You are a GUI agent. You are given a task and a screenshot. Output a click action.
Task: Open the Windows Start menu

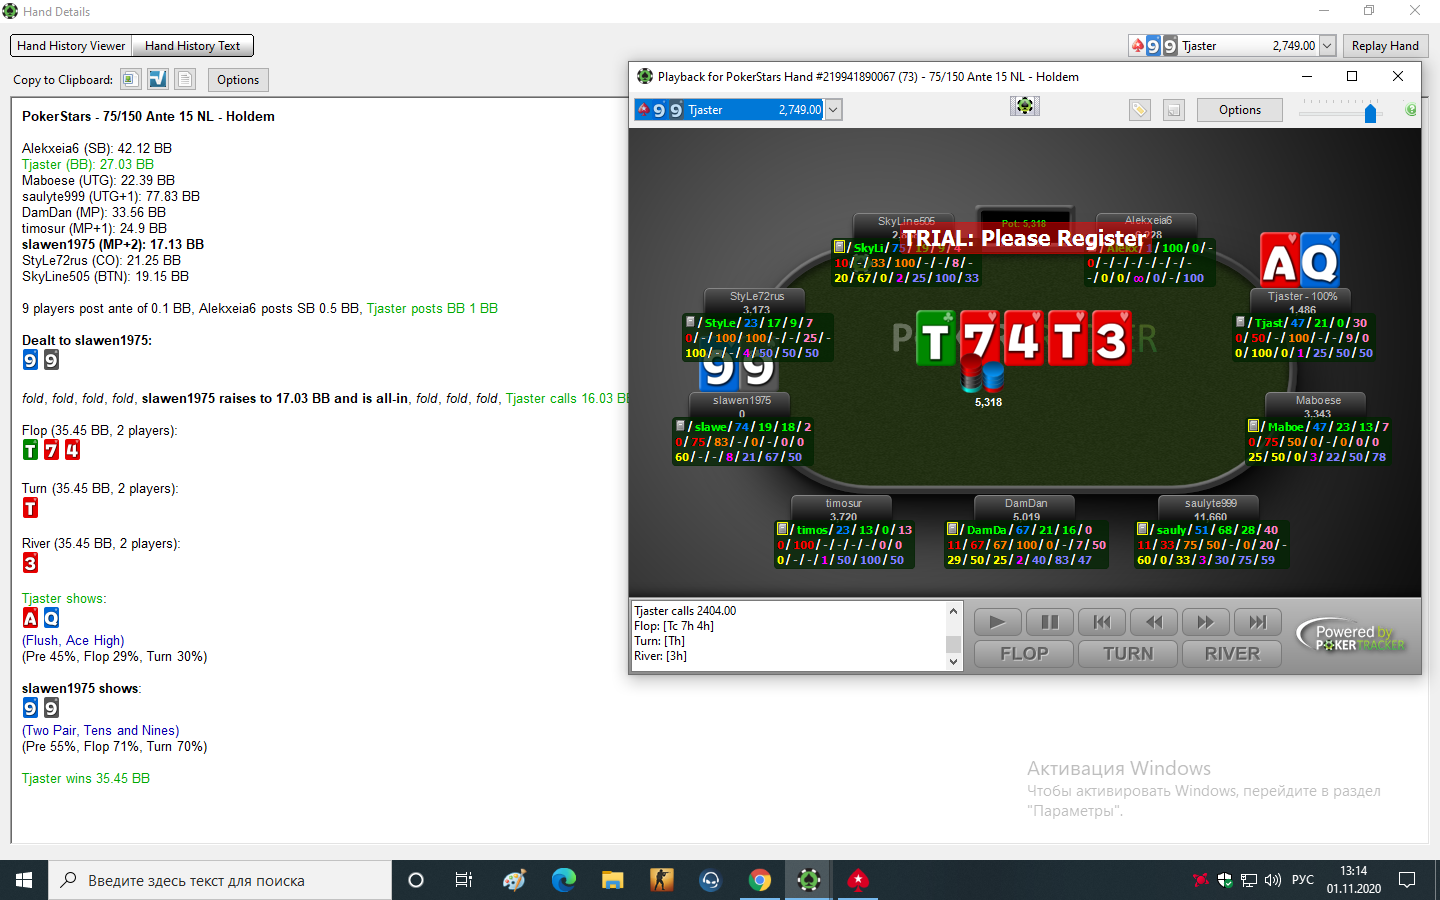pos(24,880)
